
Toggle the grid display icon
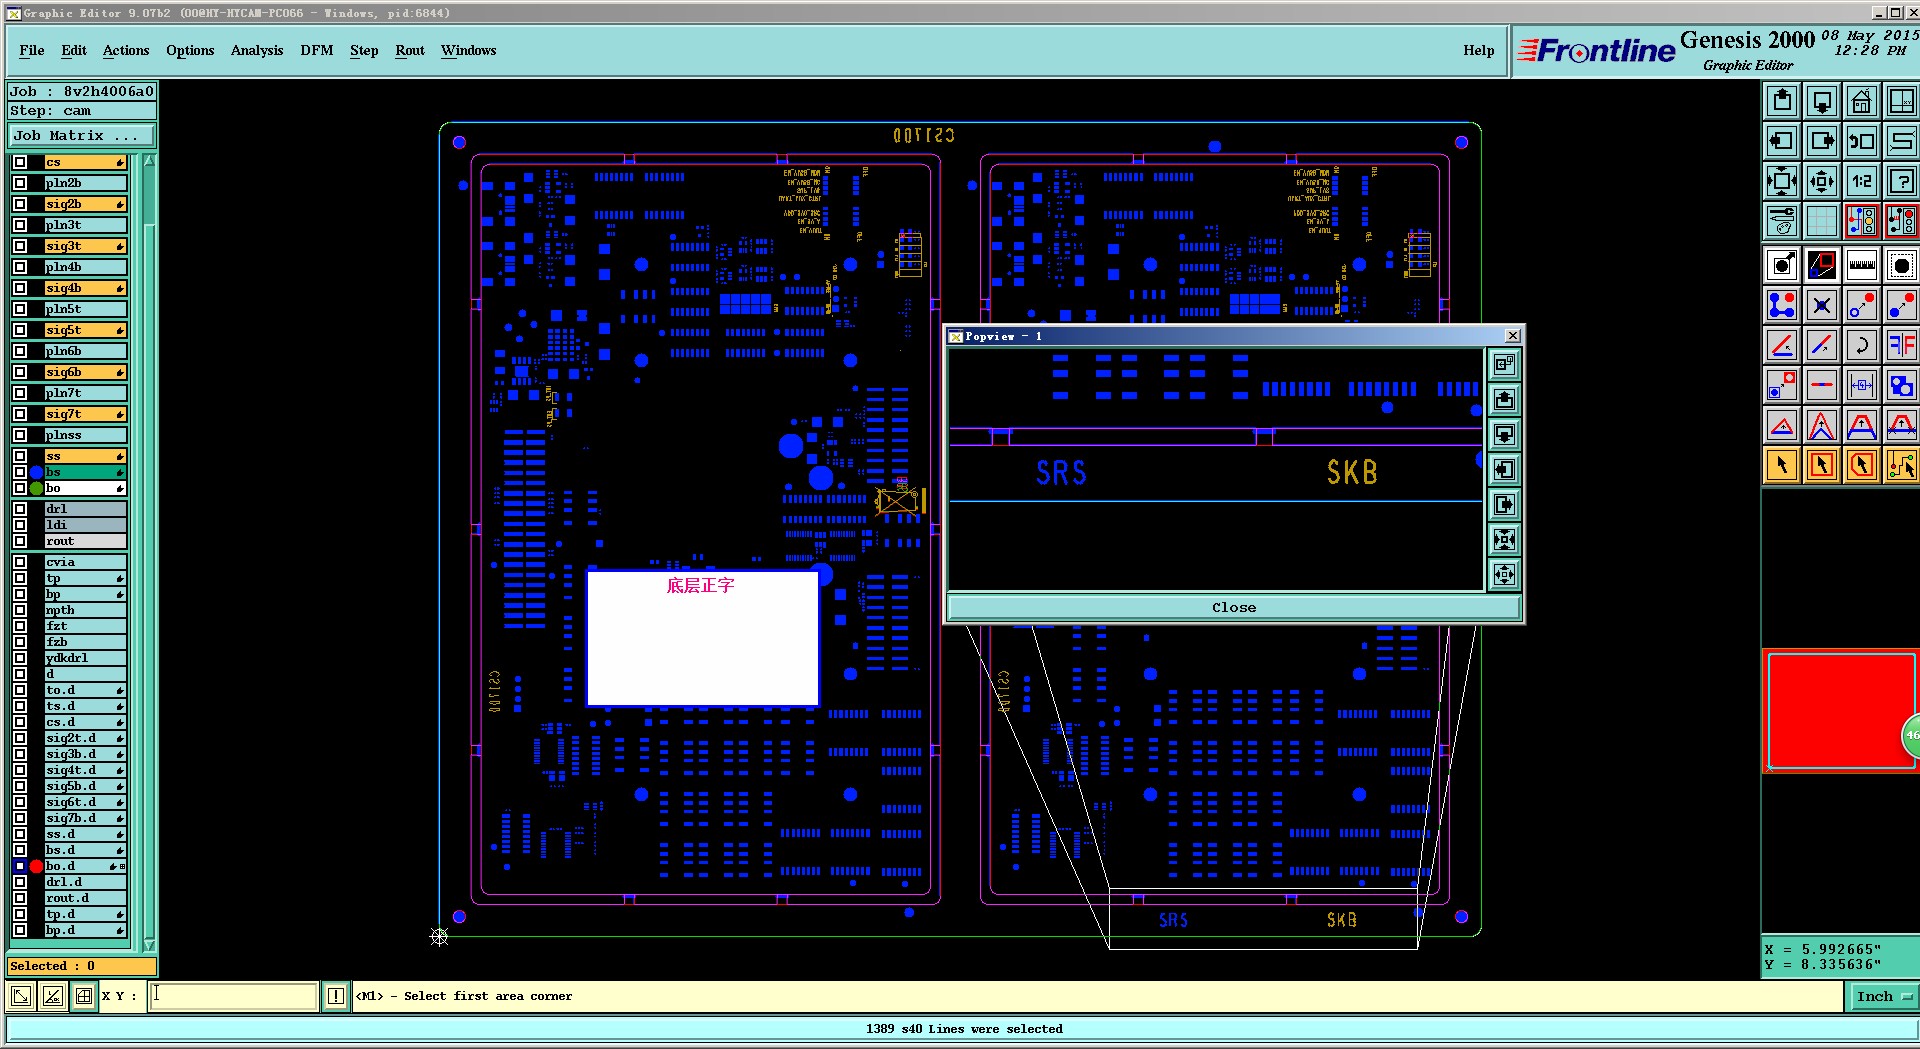point(1822,221)
